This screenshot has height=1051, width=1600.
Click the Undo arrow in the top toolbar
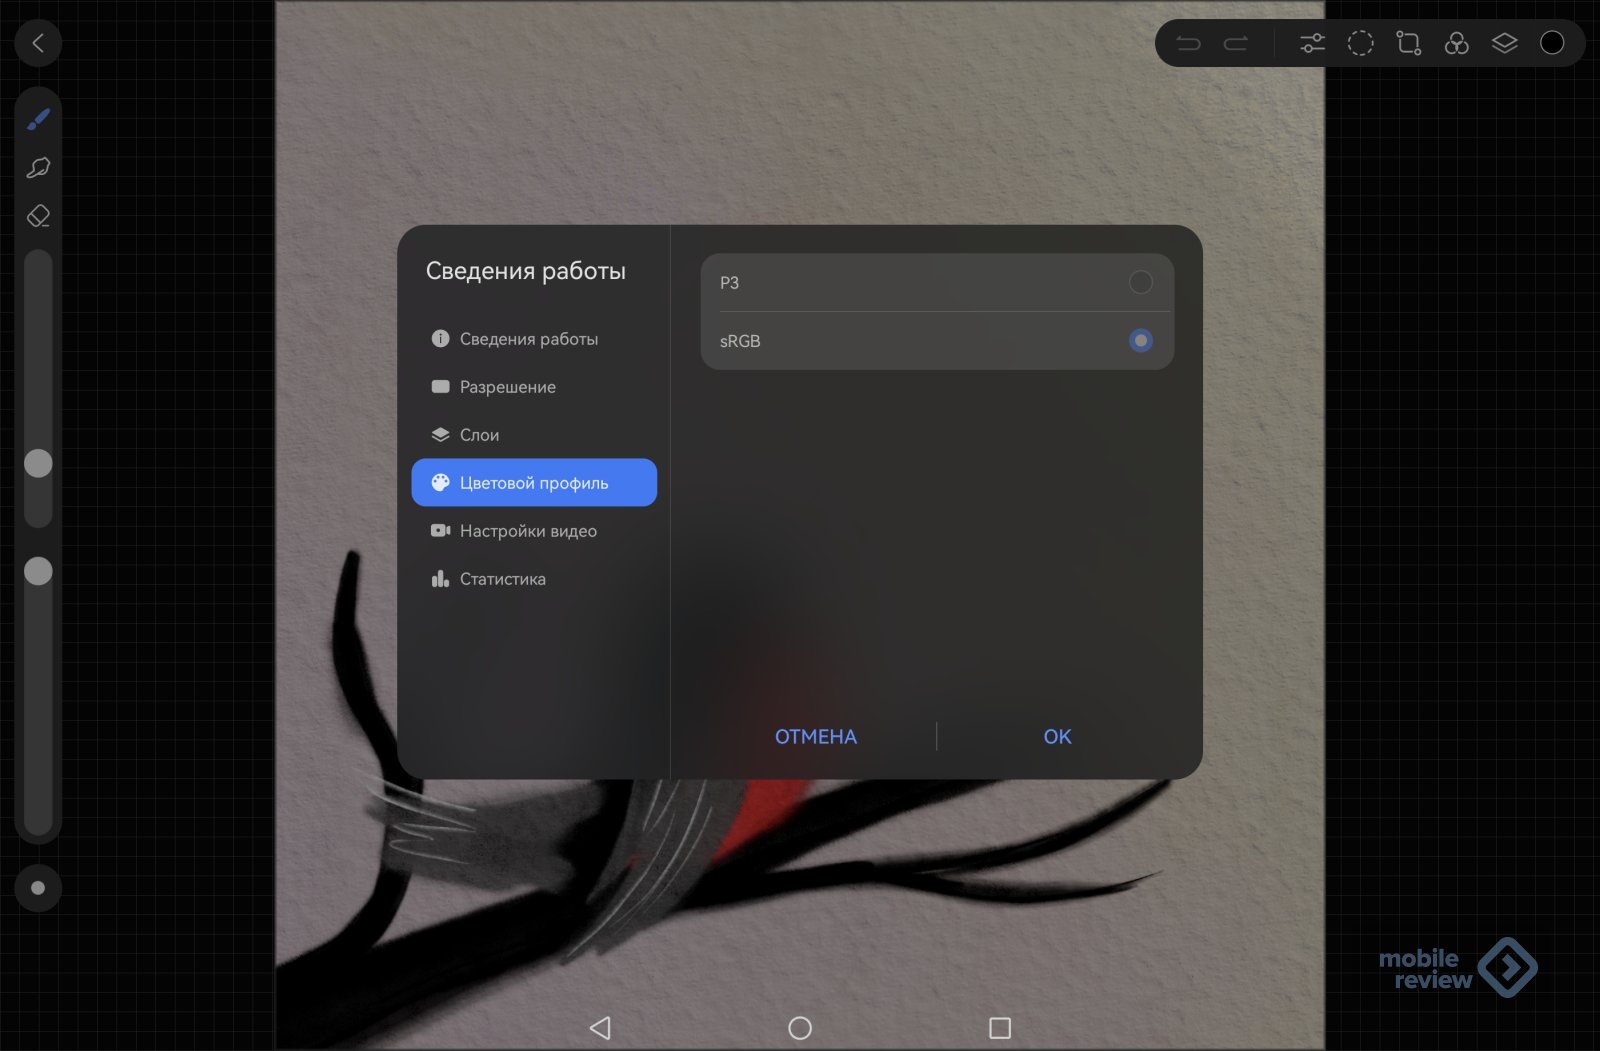click(1188, 43)
